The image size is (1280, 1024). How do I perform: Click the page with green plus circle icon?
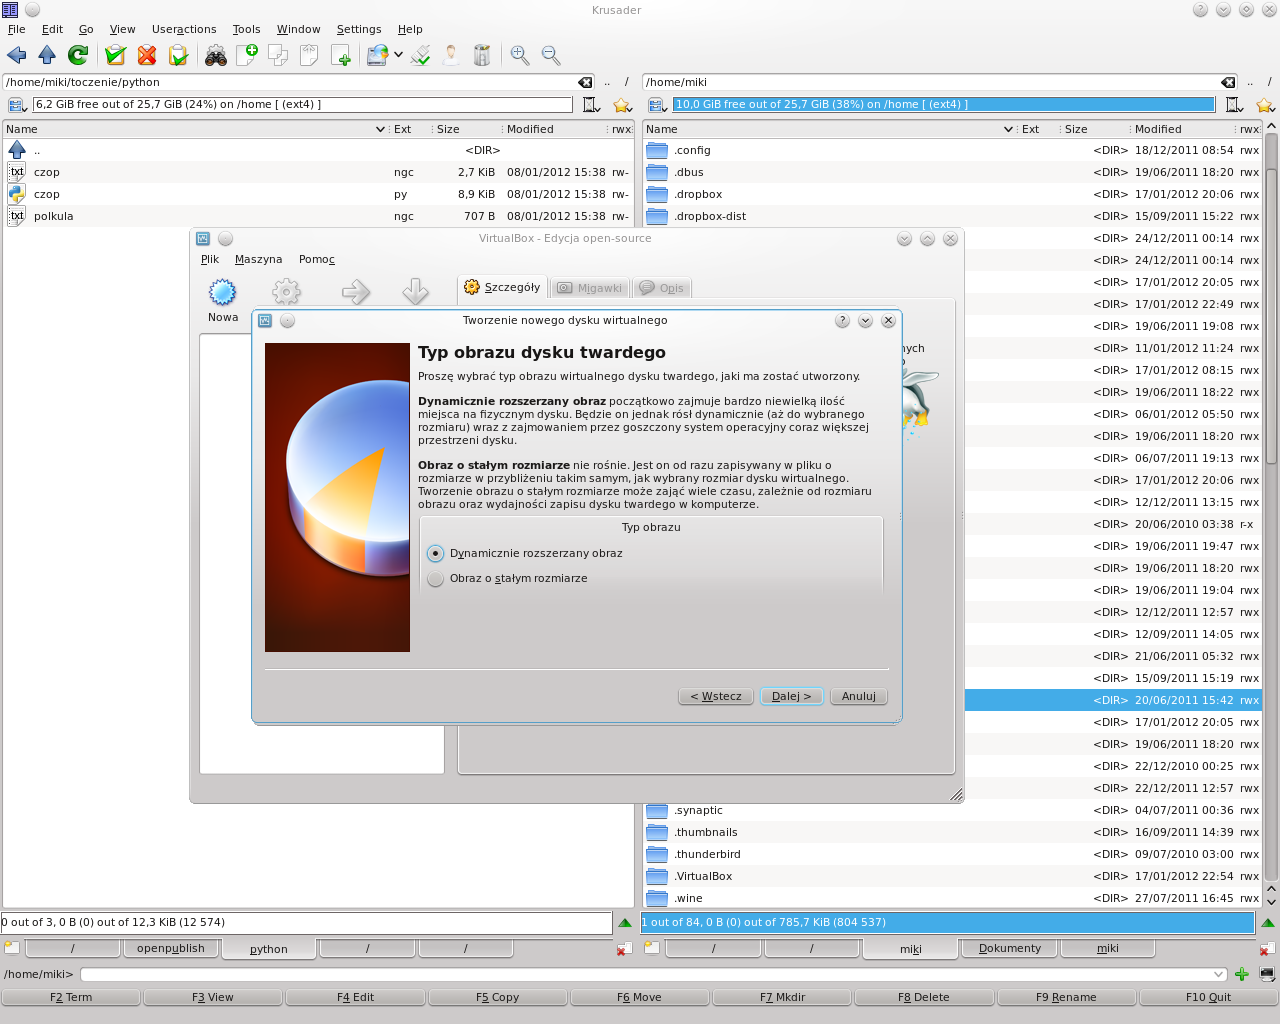(x=247, y=55)
